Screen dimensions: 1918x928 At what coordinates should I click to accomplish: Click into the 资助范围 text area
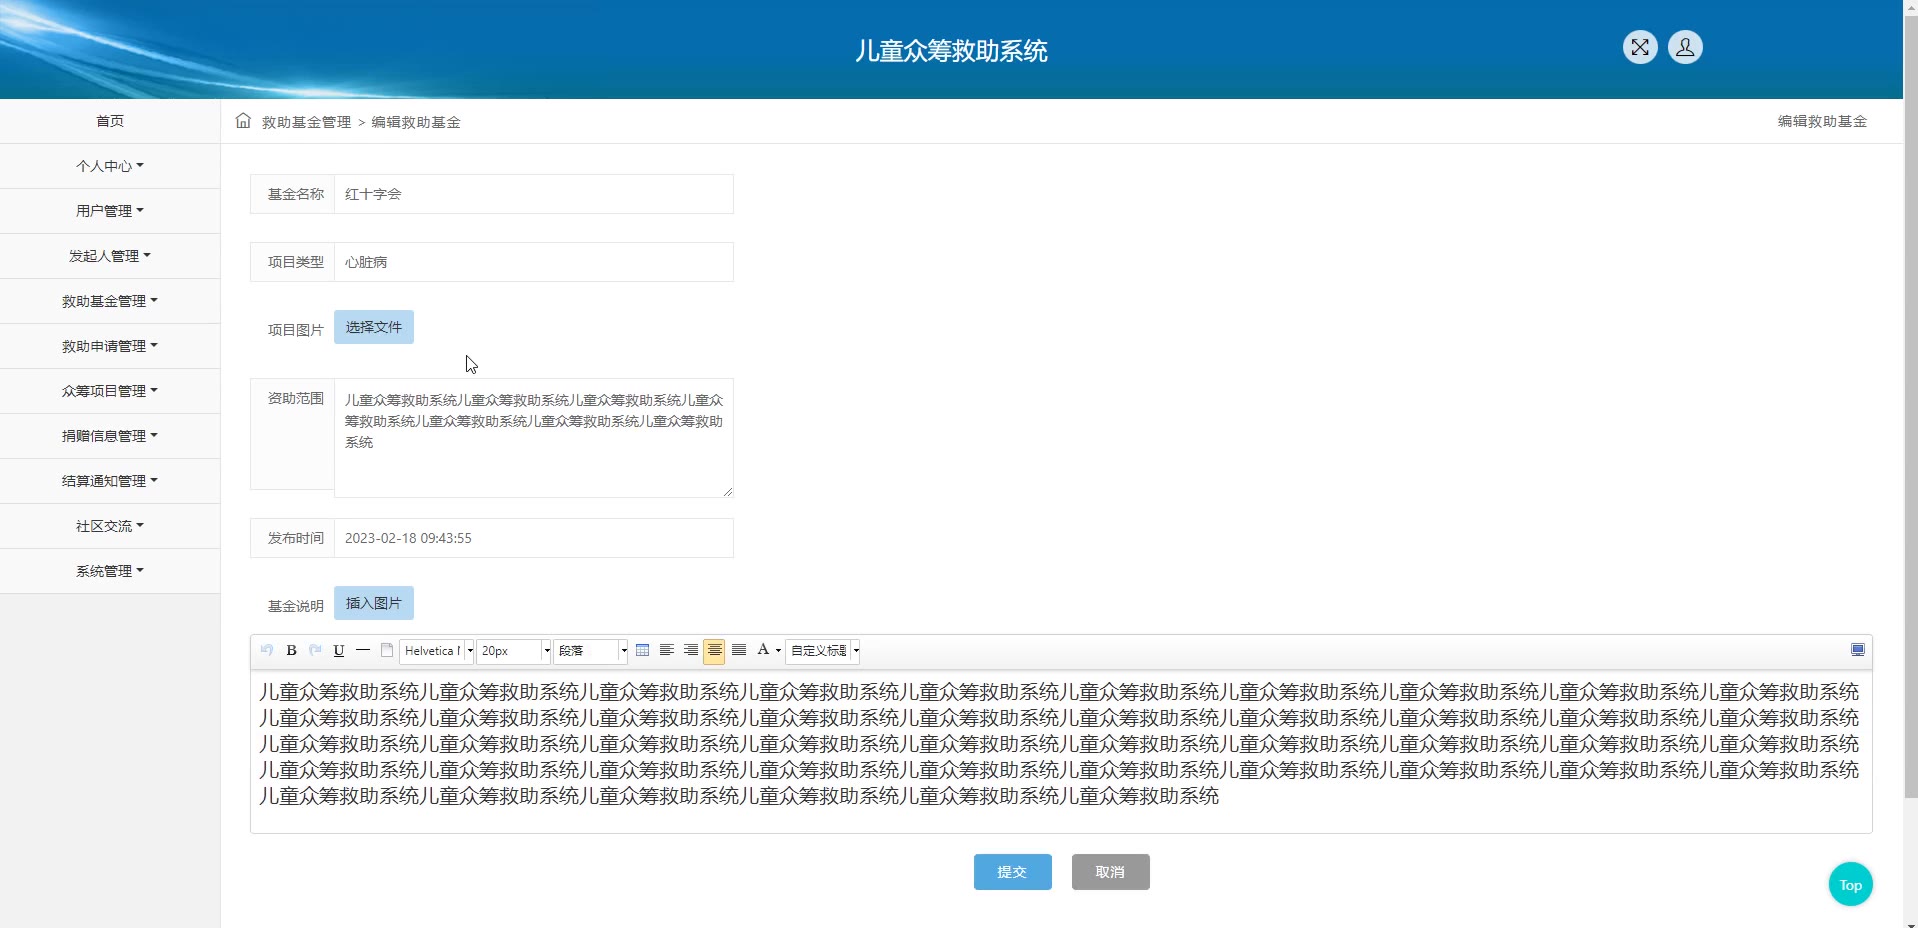[x=534, y=438]
